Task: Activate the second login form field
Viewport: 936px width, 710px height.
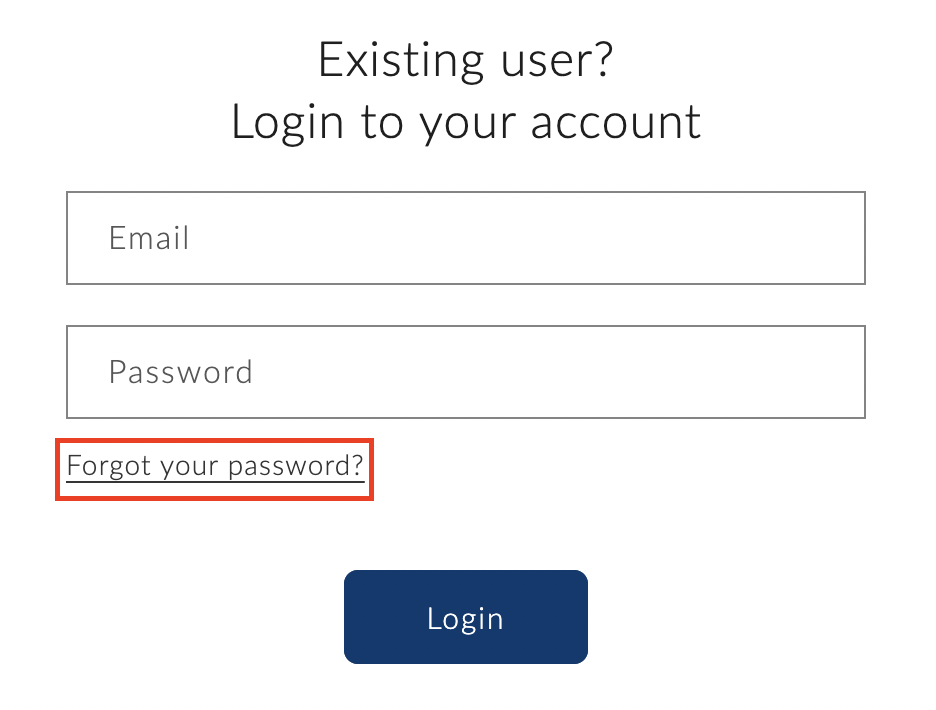Action: click(465, 372)
